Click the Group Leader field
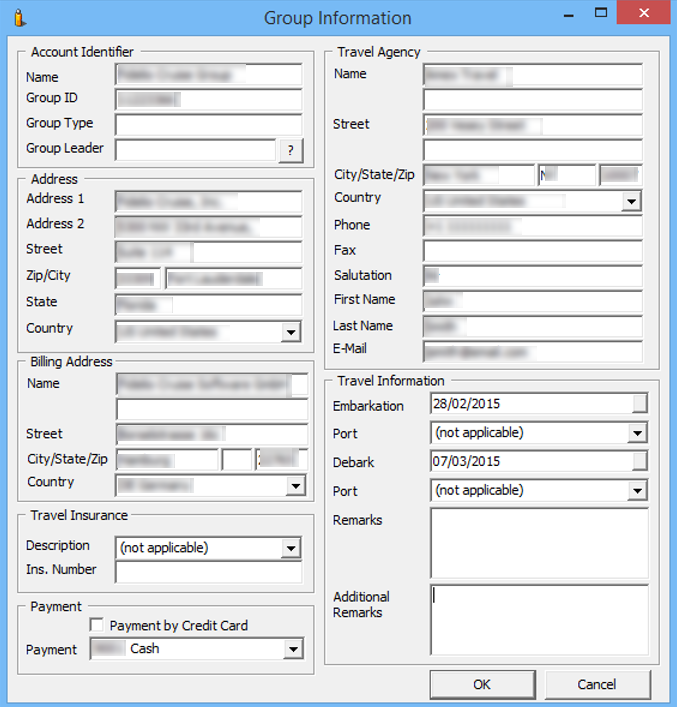Screen dimensions: 677x707 click(196, 150)
